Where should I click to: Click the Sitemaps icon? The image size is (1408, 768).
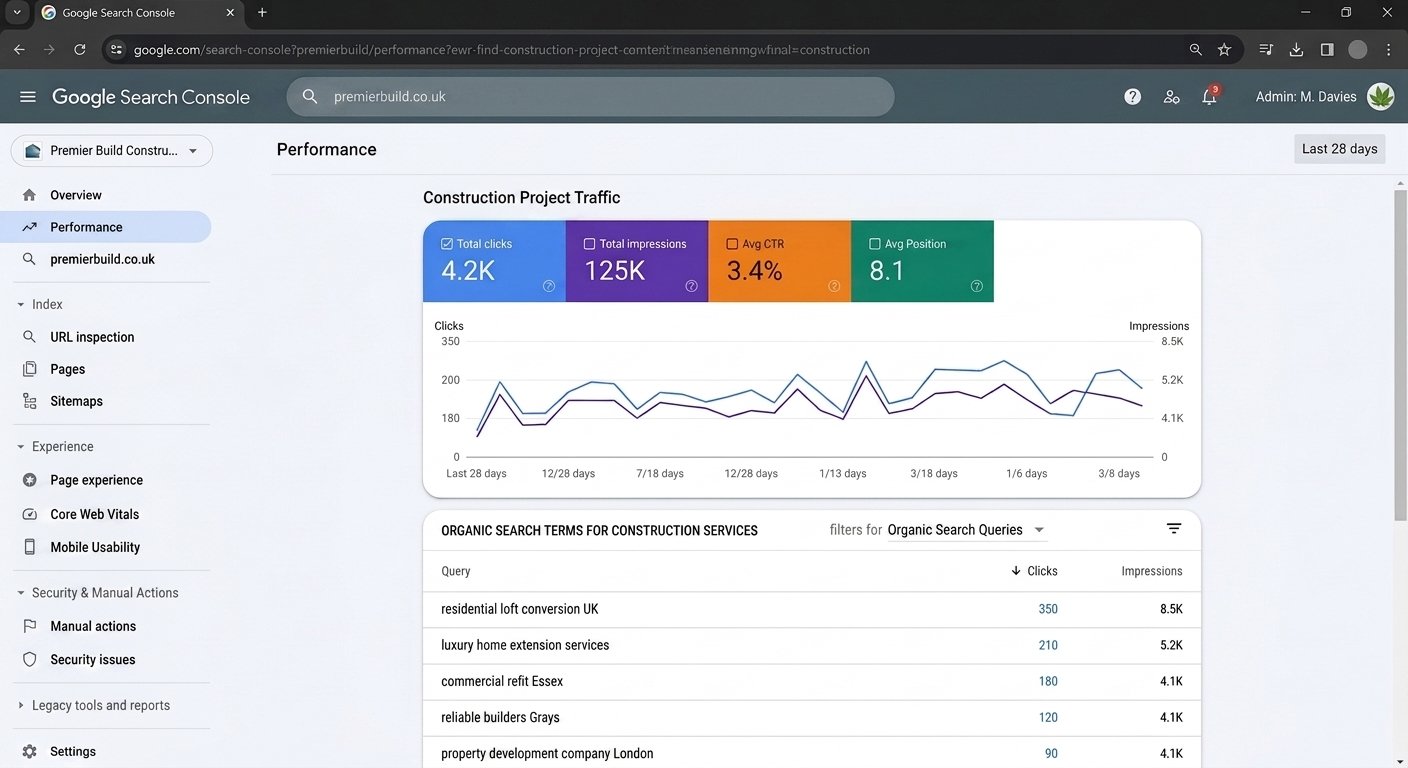point(29,401)
